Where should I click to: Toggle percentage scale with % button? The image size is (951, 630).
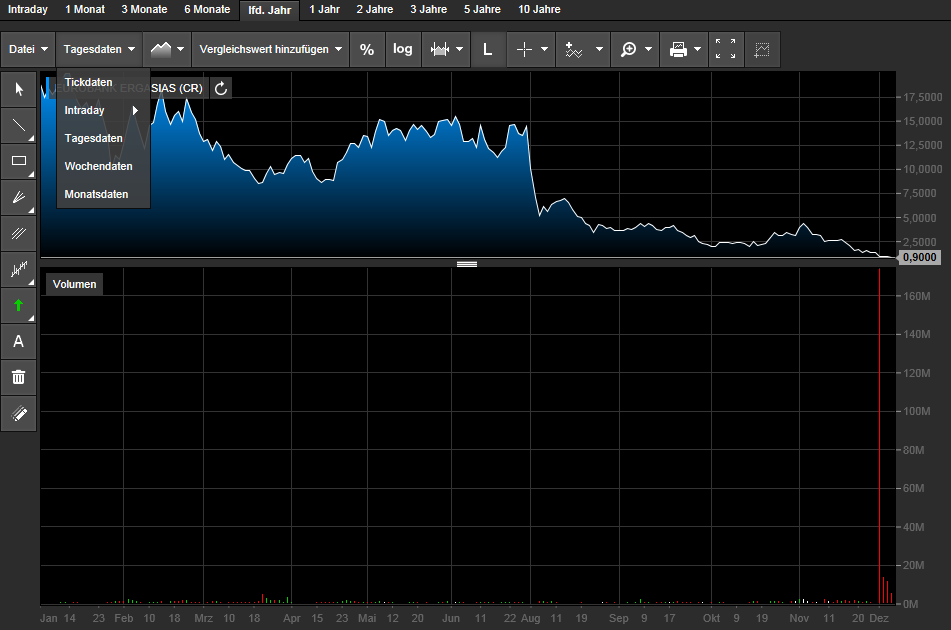click(x=367, y=48)
